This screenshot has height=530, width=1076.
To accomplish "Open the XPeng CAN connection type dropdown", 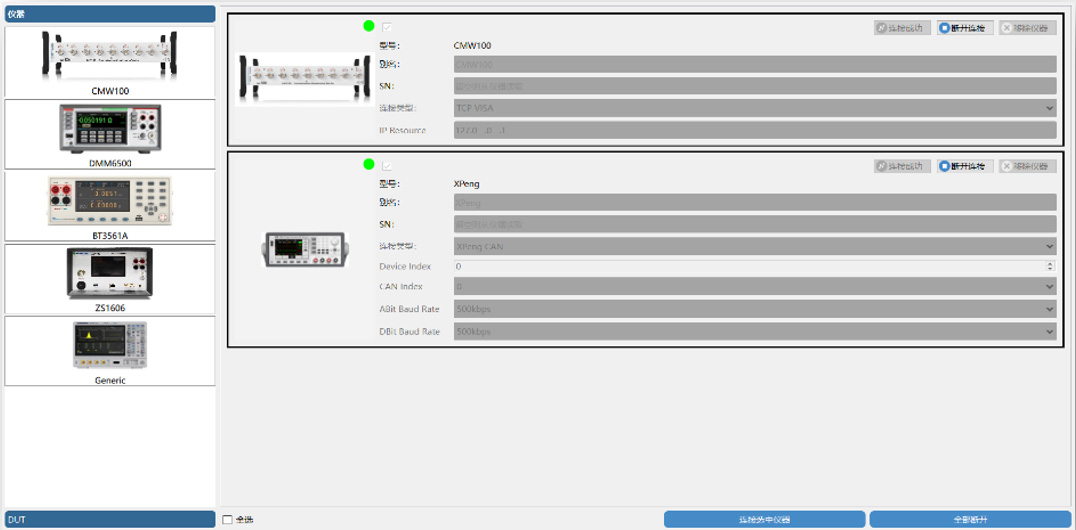I will [x=755, y=246].
